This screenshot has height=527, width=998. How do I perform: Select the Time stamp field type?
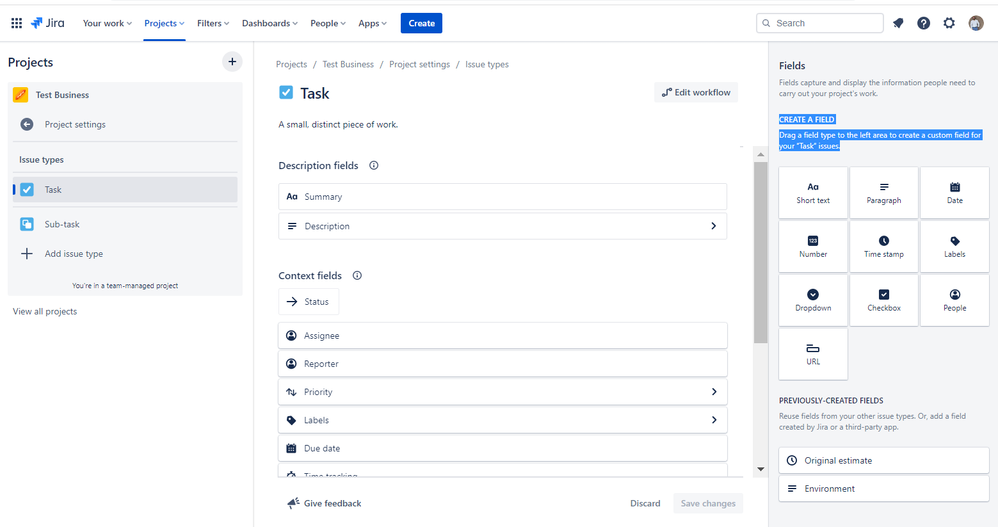pyautogui.click(x=883, y=246)
